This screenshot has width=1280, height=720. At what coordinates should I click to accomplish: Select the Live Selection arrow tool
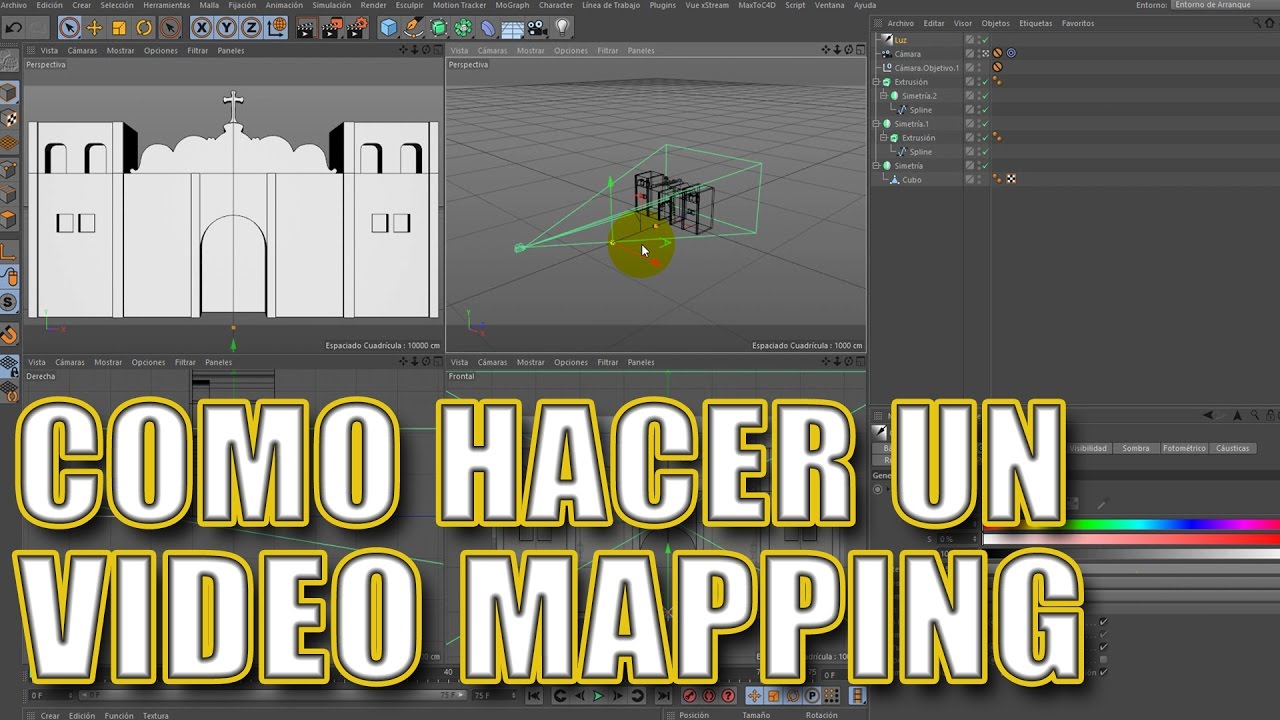69,28
